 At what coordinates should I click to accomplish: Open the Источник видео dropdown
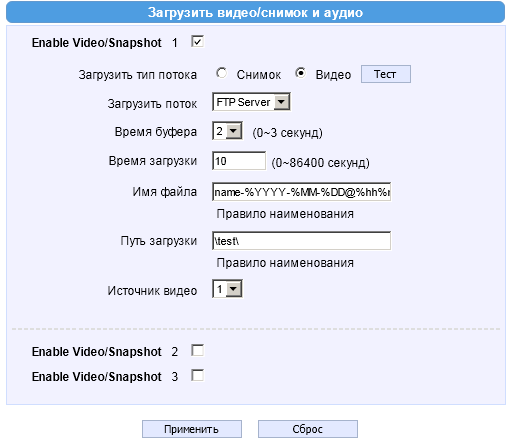pos(227,289)
